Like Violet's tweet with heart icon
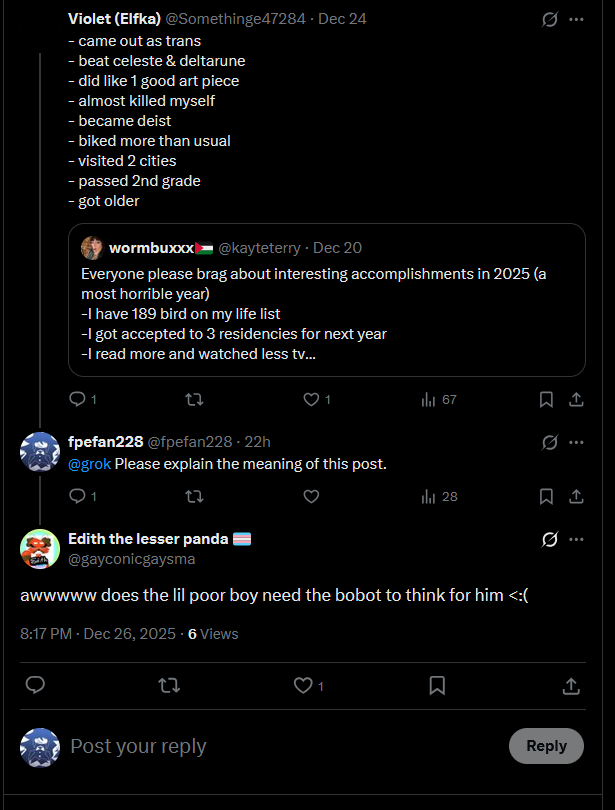Viewport: 615px width, 810px height. (x=311, y=399)
